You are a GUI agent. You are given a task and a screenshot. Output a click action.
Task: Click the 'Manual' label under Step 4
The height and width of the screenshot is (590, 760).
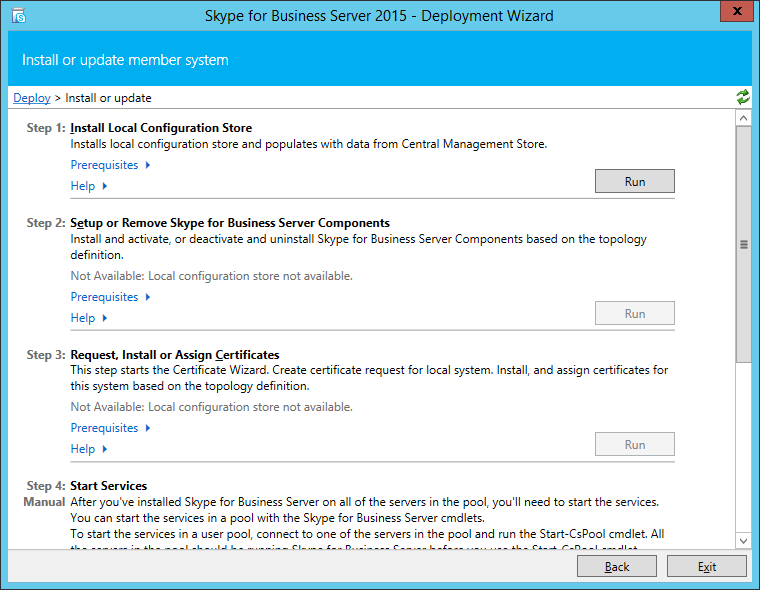point(44,502)
